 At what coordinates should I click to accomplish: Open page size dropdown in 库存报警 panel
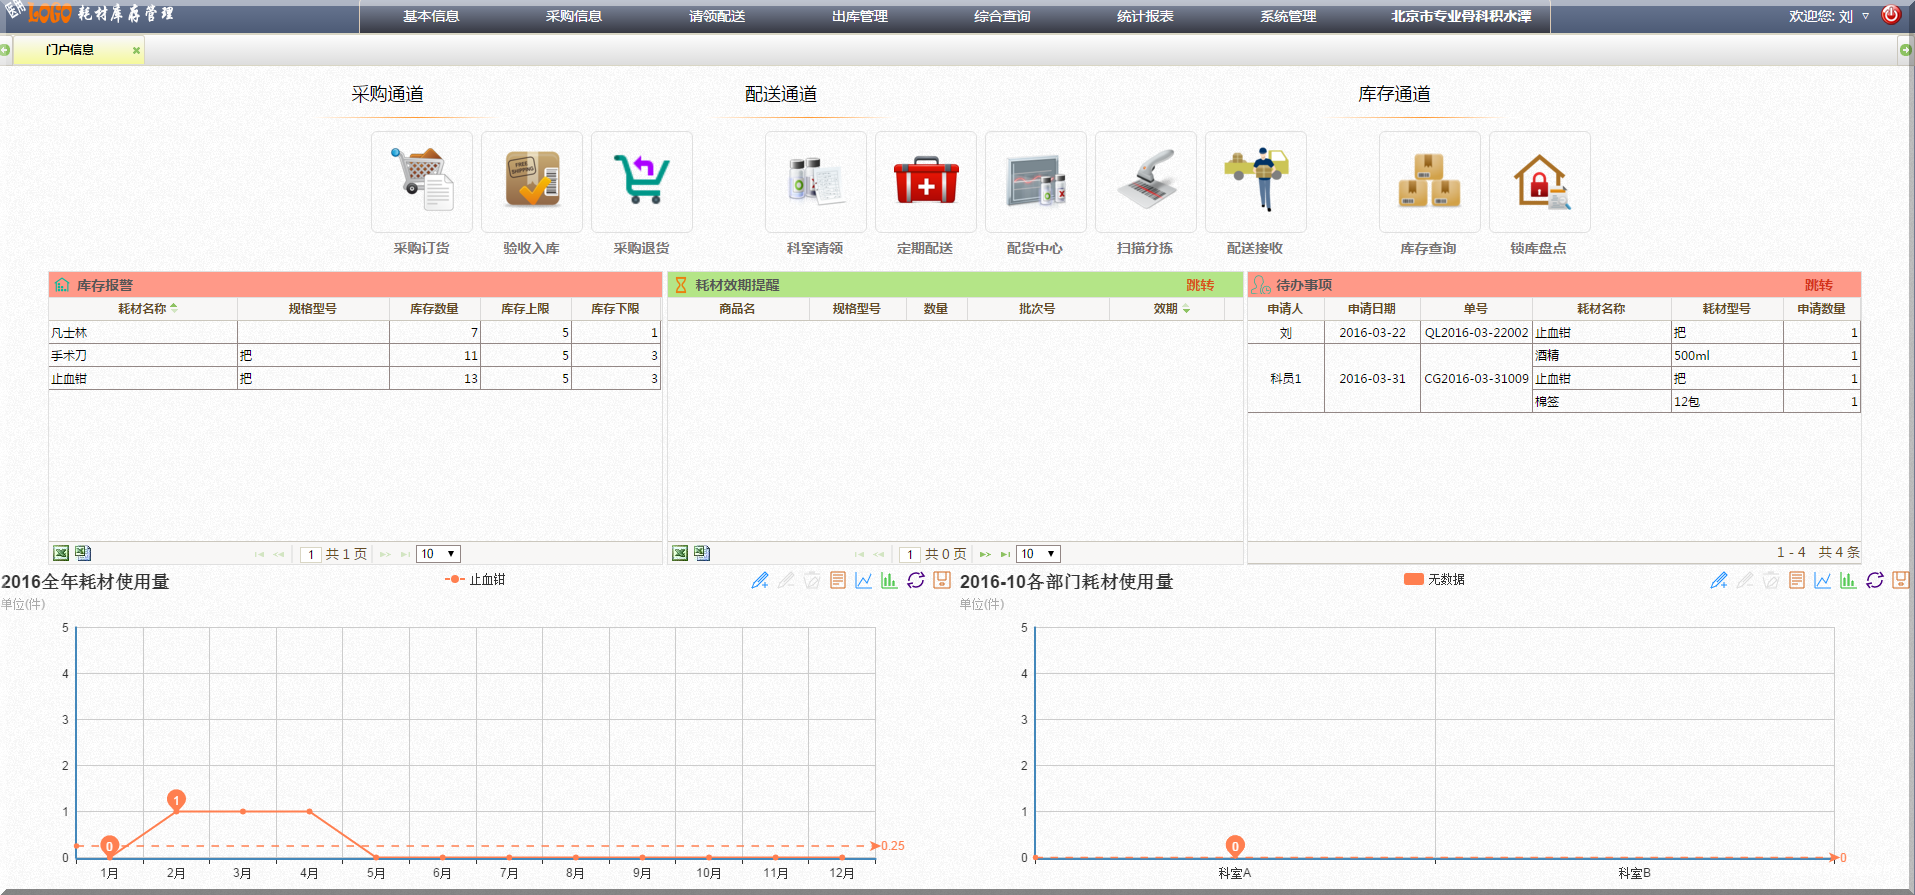(x=438, y=554)
